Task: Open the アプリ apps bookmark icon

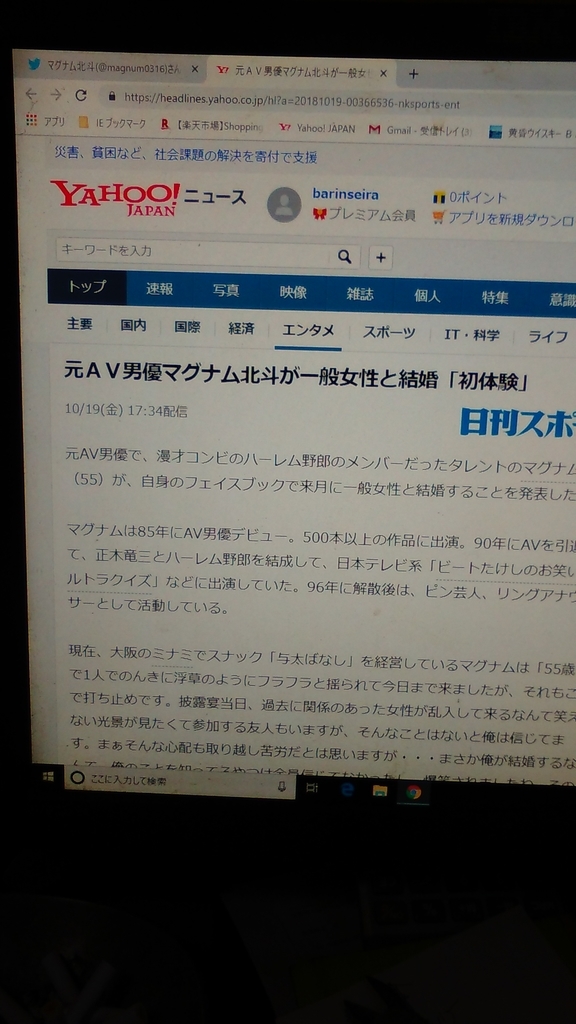Action: tap(46, 121)
